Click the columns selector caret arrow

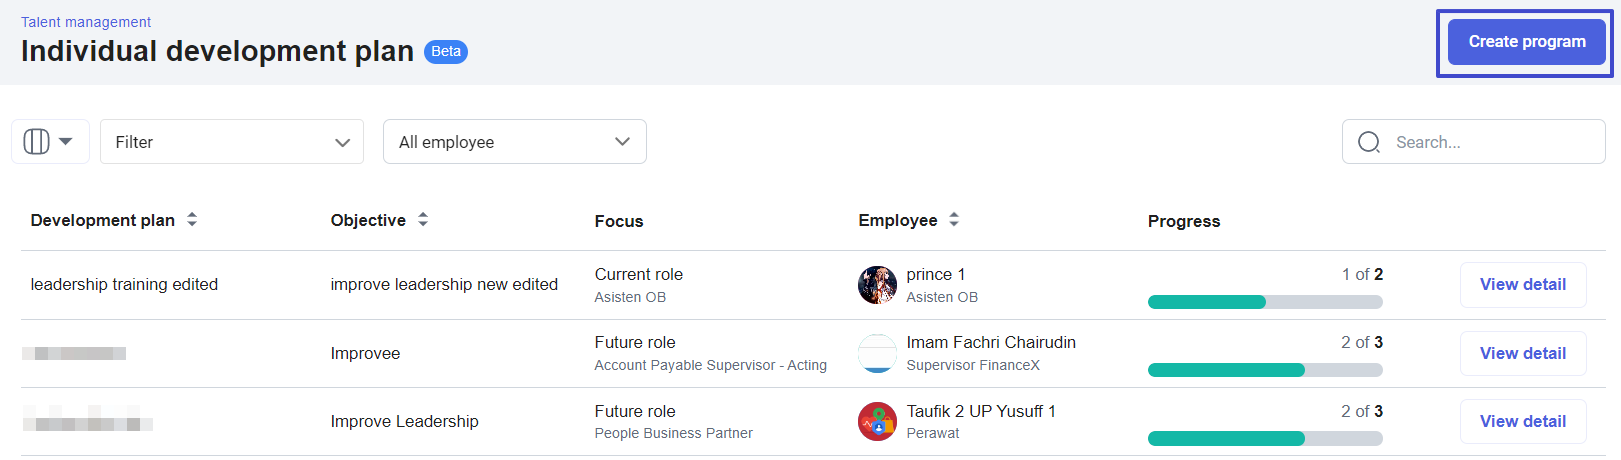(x=66, y=142)
